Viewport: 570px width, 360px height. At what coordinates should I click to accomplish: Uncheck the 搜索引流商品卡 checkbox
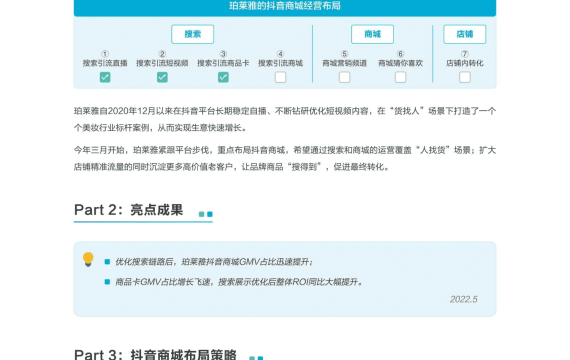(223, 77)
